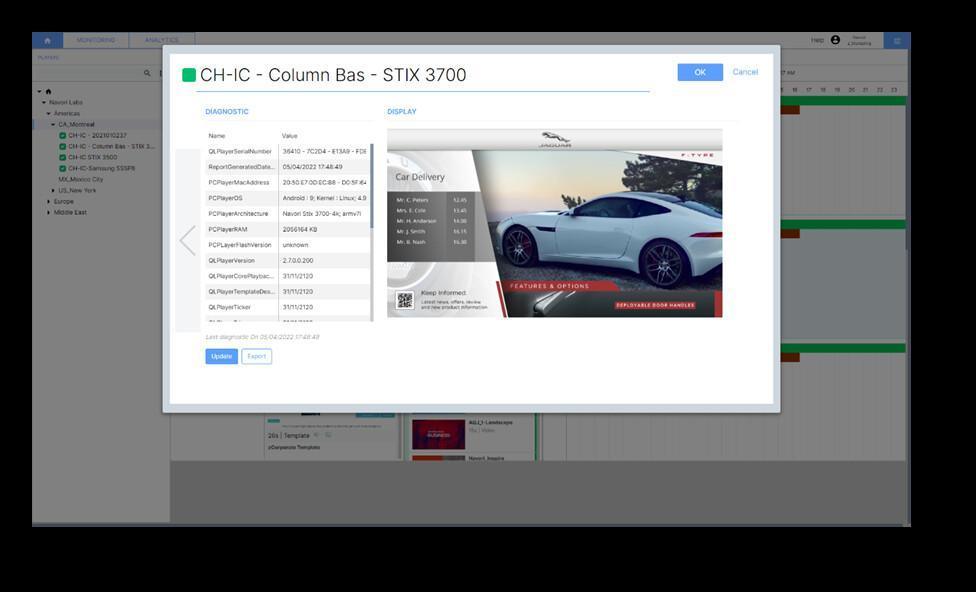The width and height of the screenshot is (976, 592).
Task: Toggle checkbox for CH-IC - 2021010237
Action: 62,135
